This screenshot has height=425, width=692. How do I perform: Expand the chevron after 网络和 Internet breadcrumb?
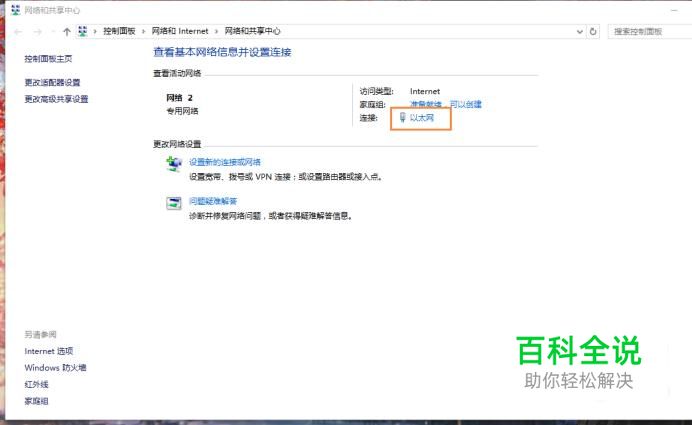point(216,31)
